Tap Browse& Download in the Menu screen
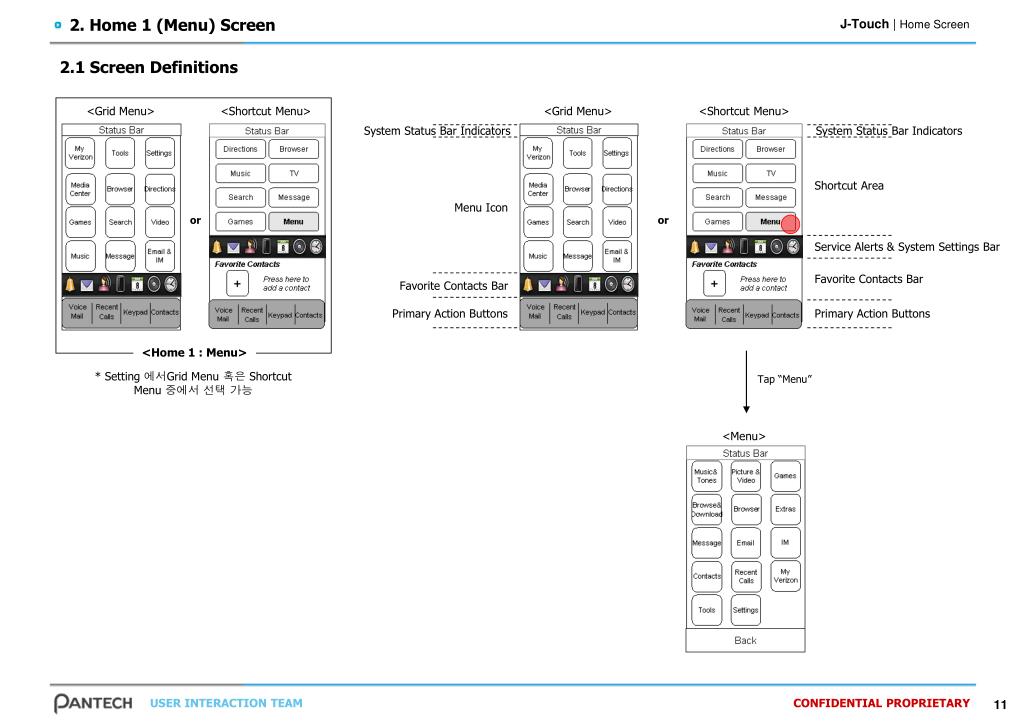This screenshot has width=1024, height=724. pyautogui.click(x=706, y=509)
